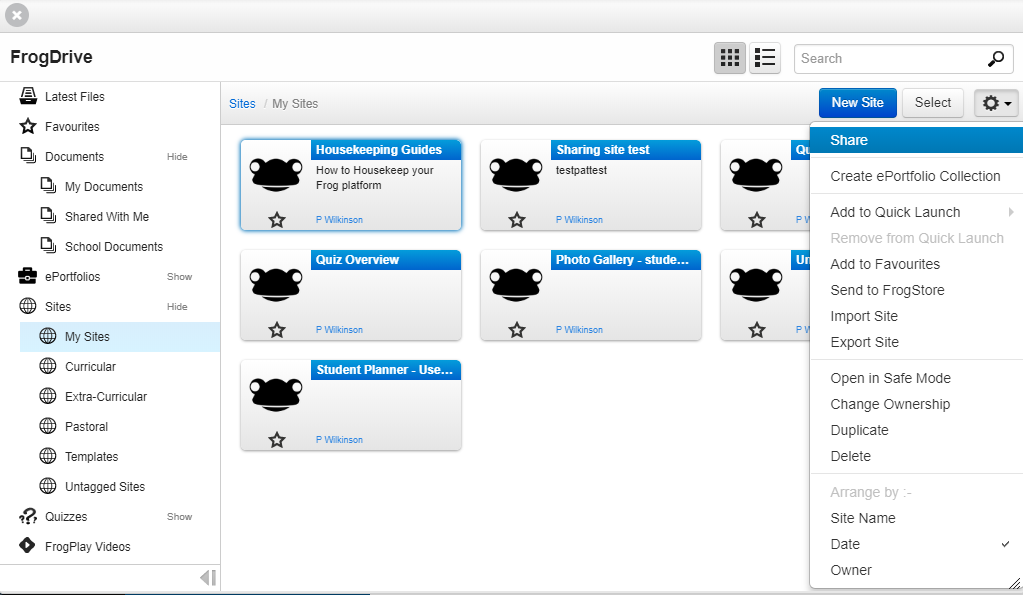Click the Select button
Image resolution: width=1023 pixels, height=595 pixels.
[932, 103]
